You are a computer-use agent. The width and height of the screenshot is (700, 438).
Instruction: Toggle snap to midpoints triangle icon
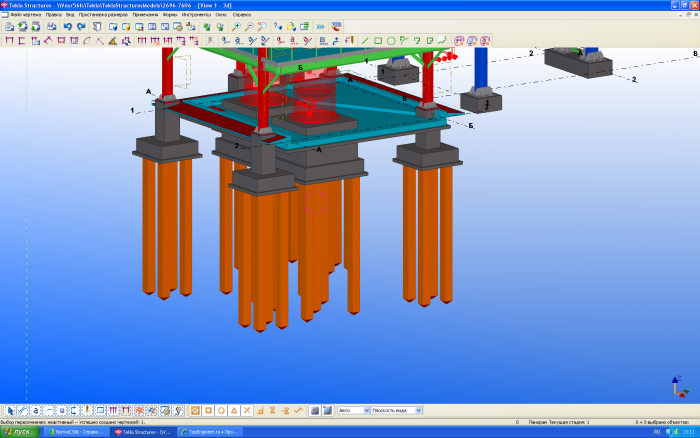[234, 410]
